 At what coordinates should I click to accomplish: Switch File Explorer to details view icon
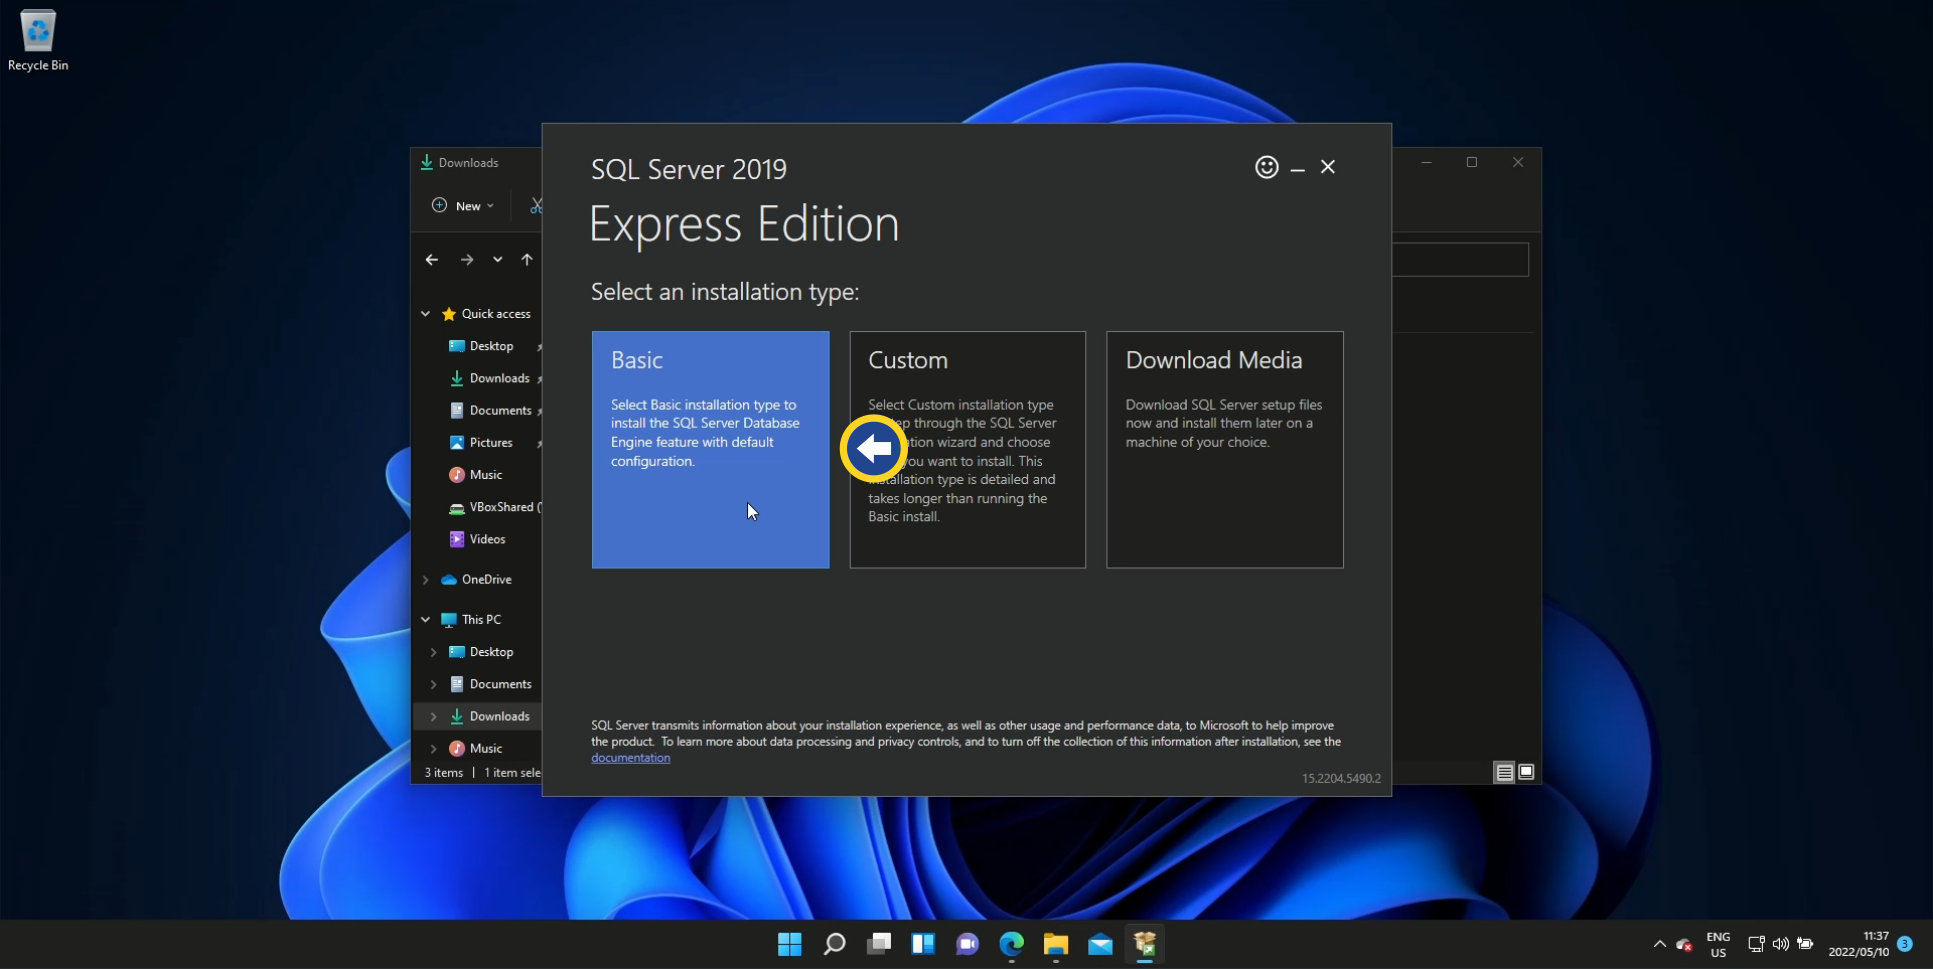[x=1504, y=772]
